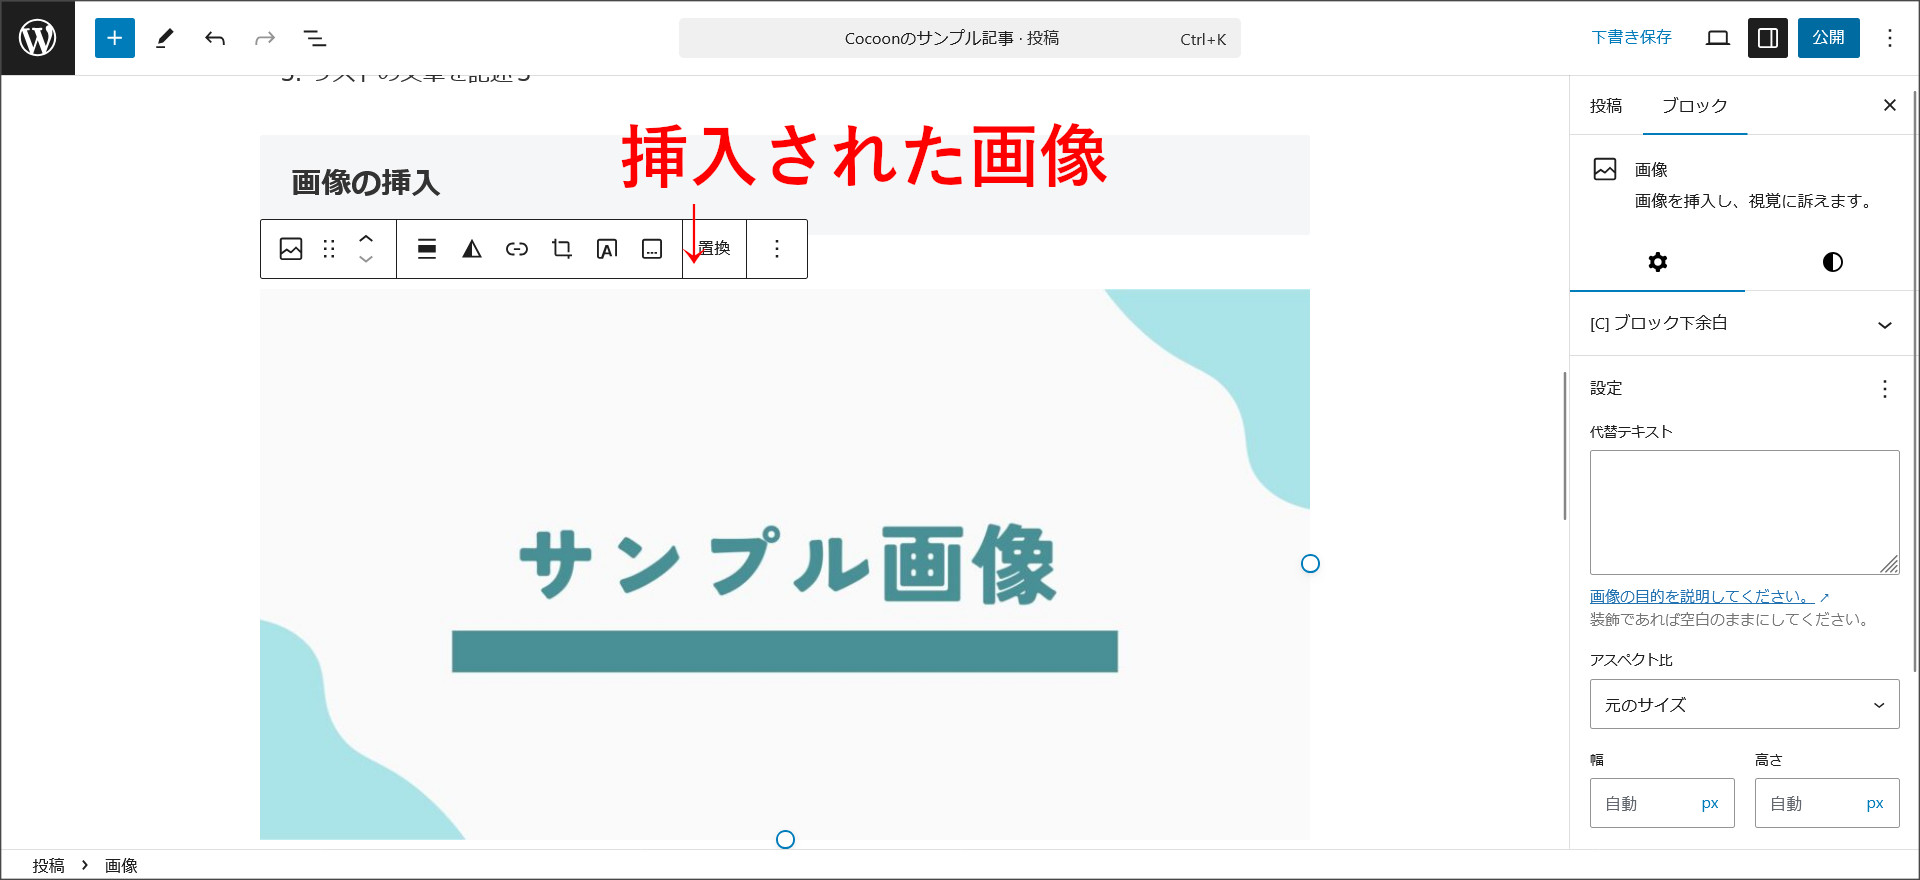Open the top-right options kebab menu
1920x880 pixels.
point(1890,38)
